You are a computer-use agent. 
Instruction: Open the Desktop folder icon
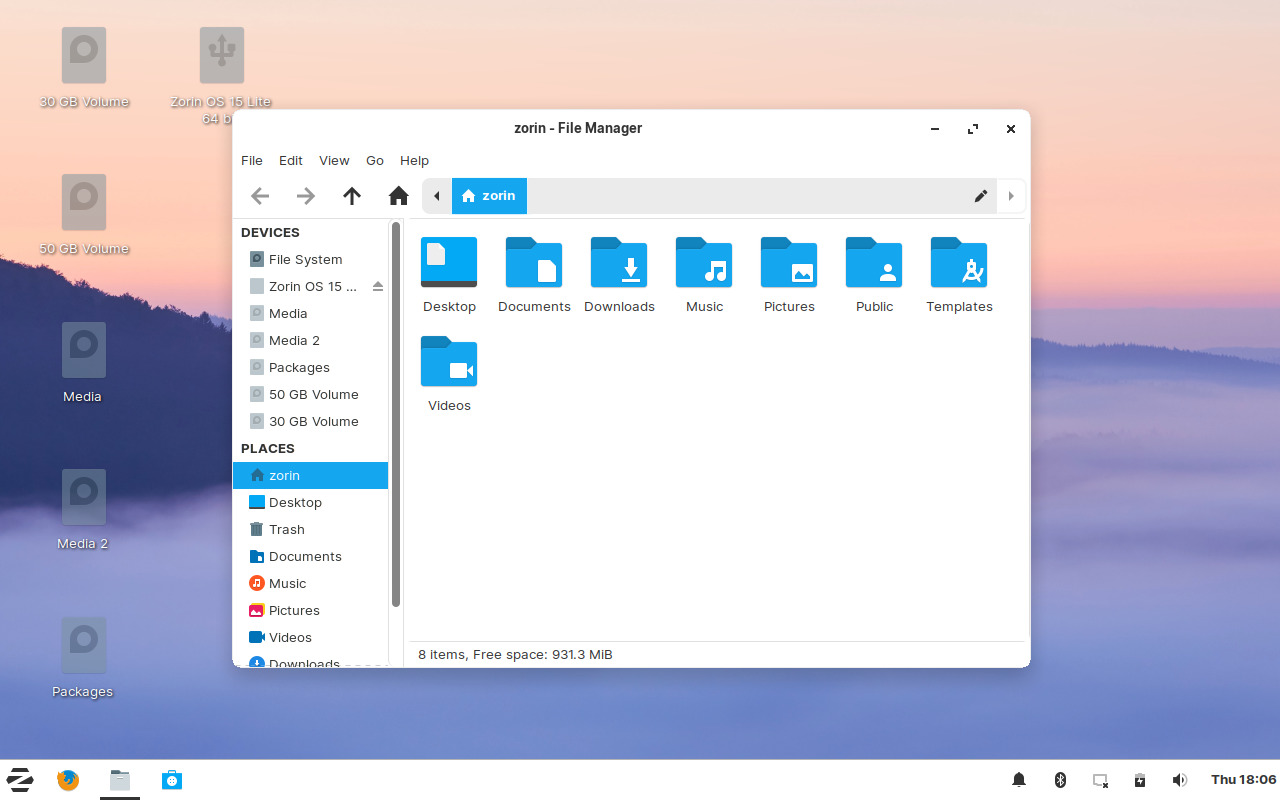click(449, 262)
